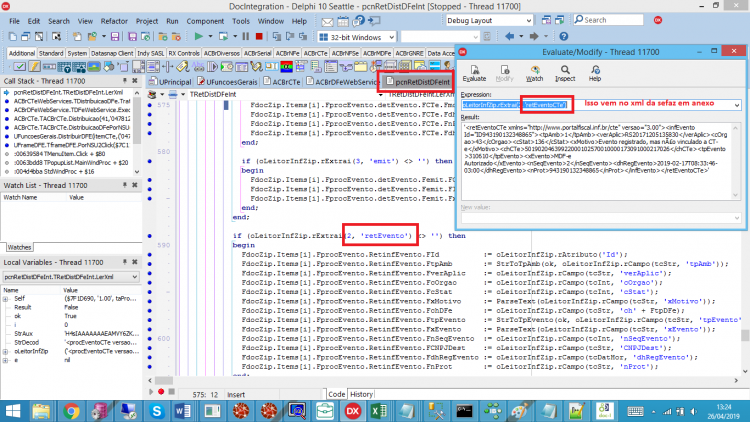Open the 32-bit Windows platform dropdown

[x=357, y=37]
